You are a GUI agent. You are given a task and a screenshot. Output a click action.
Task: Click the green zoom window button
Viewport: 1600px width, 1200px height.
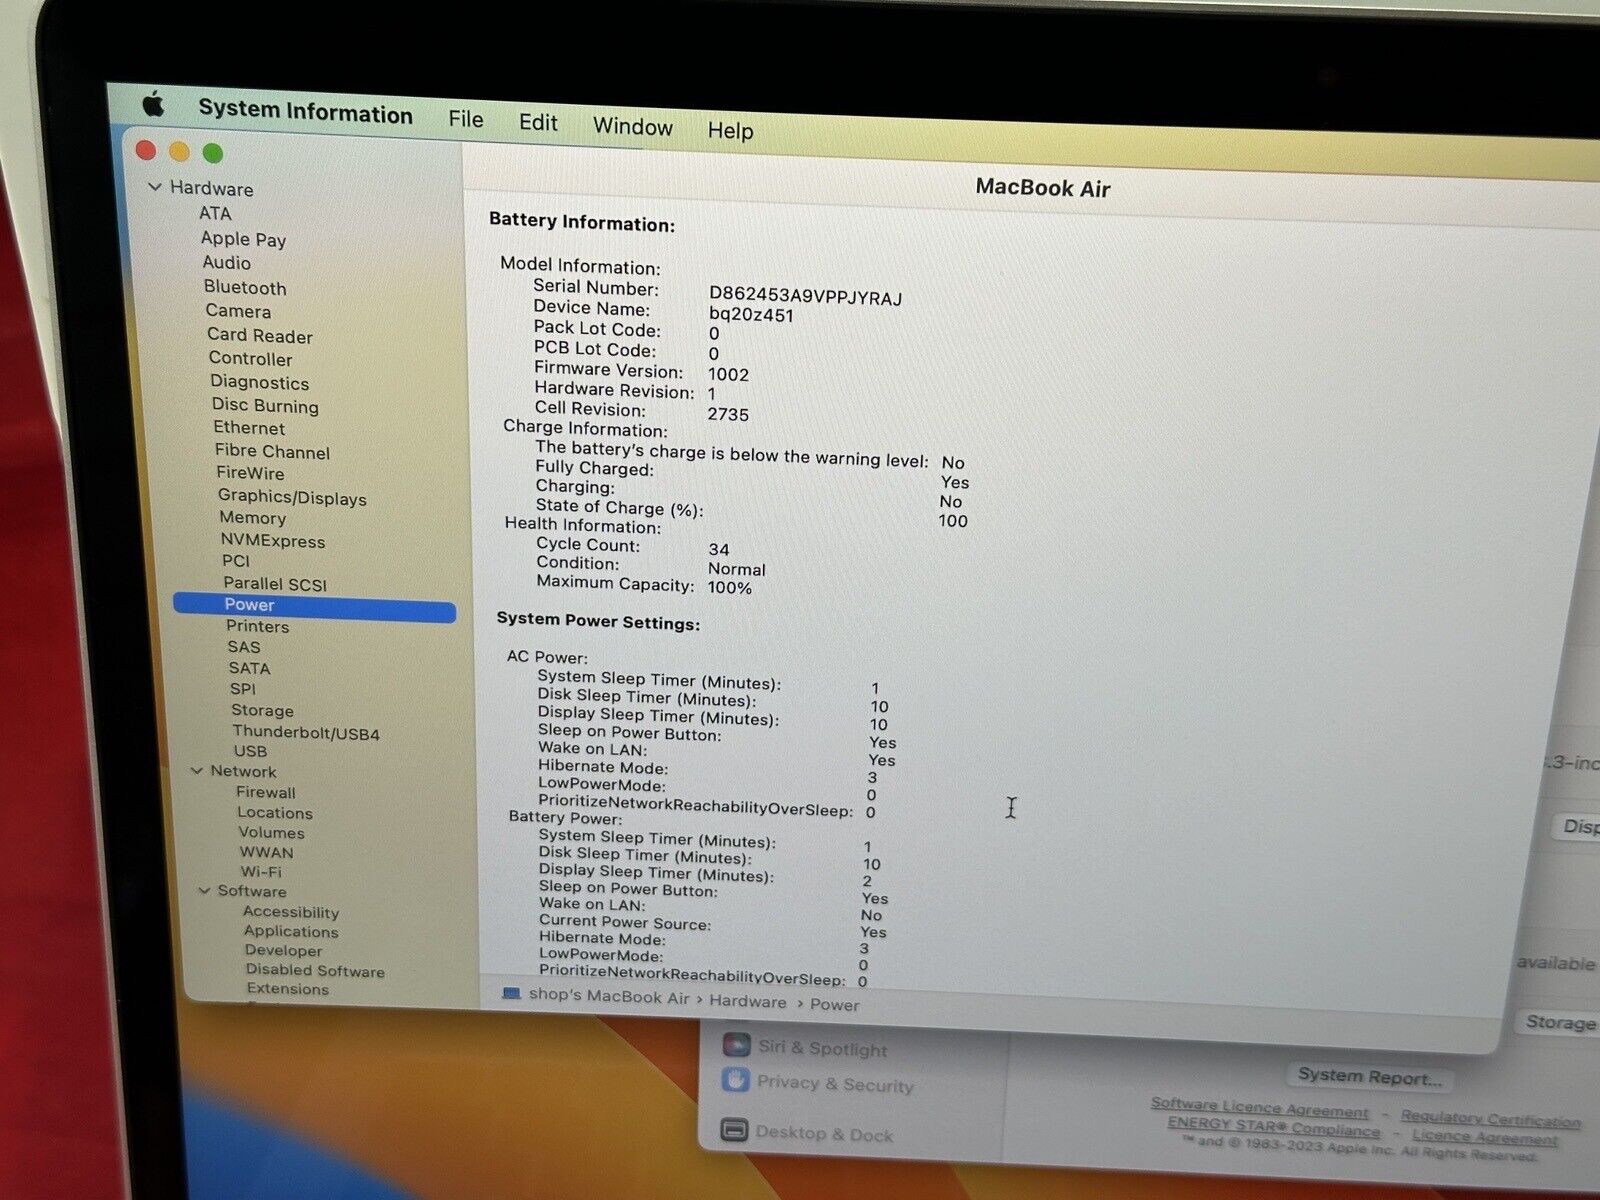[x=213, y=153]
